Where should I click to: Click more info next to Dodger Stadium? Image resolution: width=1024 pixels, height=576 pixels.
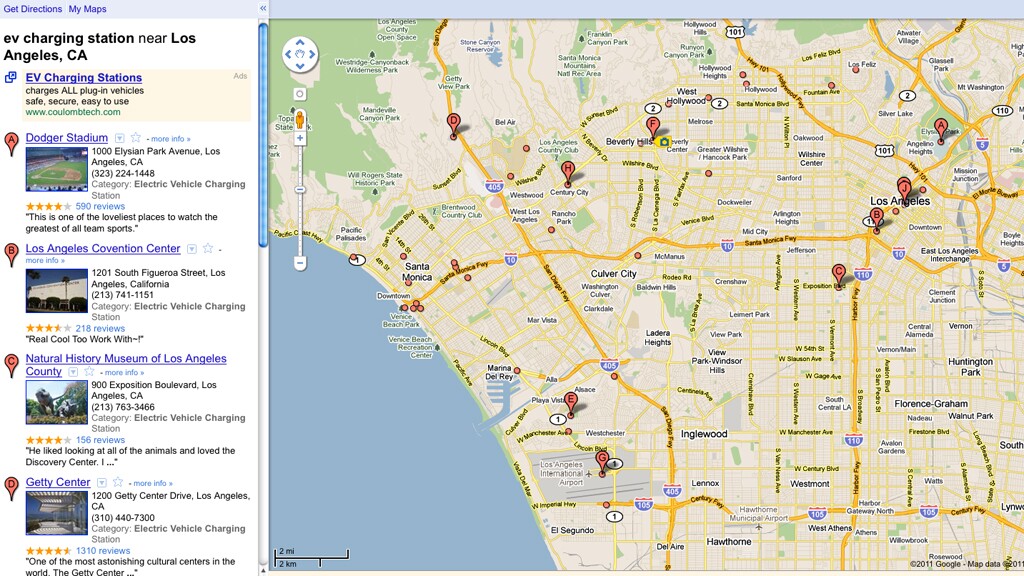click(170, 139)
